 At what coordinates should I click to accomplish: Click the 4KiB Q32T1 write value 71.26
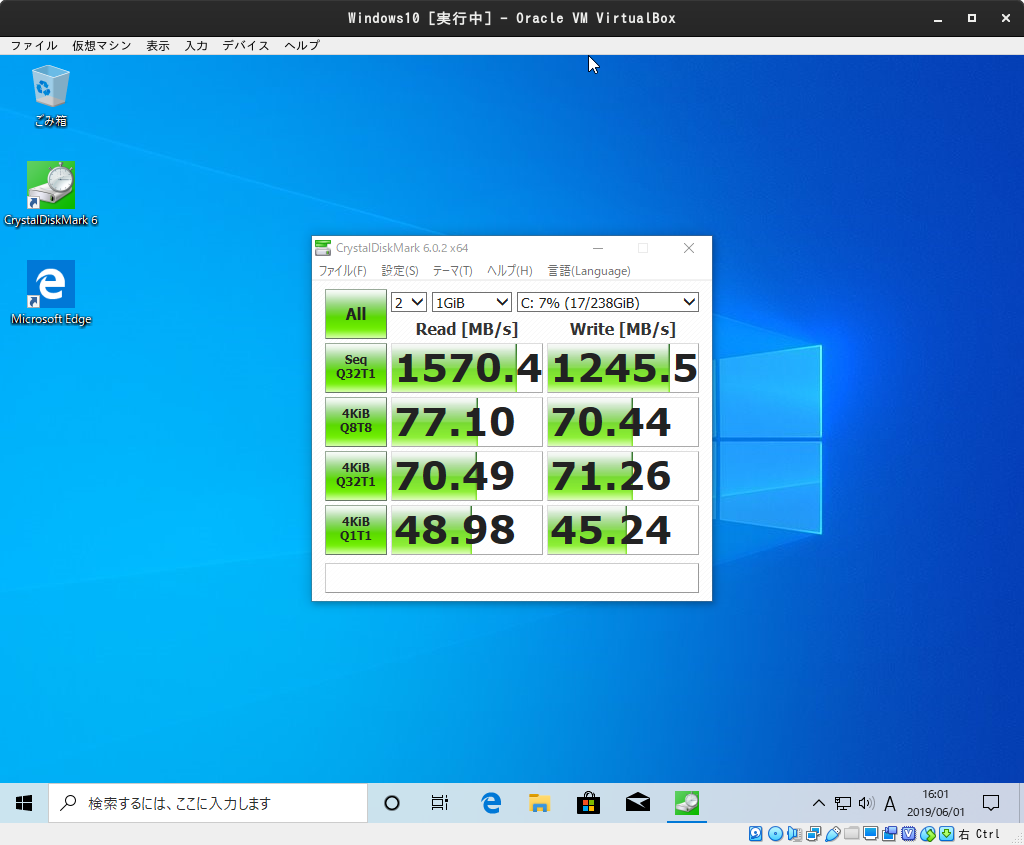tap(623, 475)
